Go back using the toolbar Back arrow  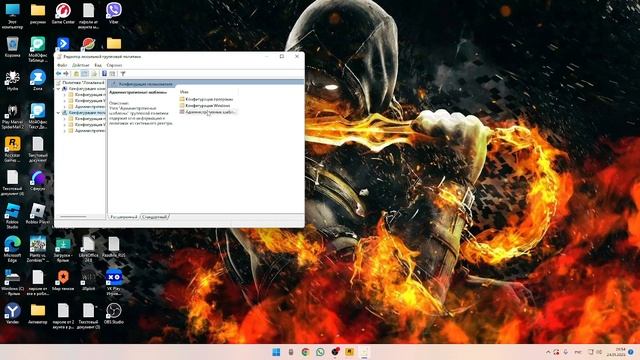(x=58, y=74)
